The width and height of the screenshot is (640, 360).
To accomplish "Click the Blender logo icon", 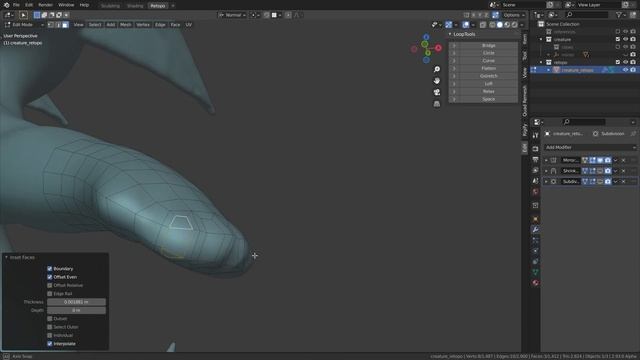I will [7, 5].
